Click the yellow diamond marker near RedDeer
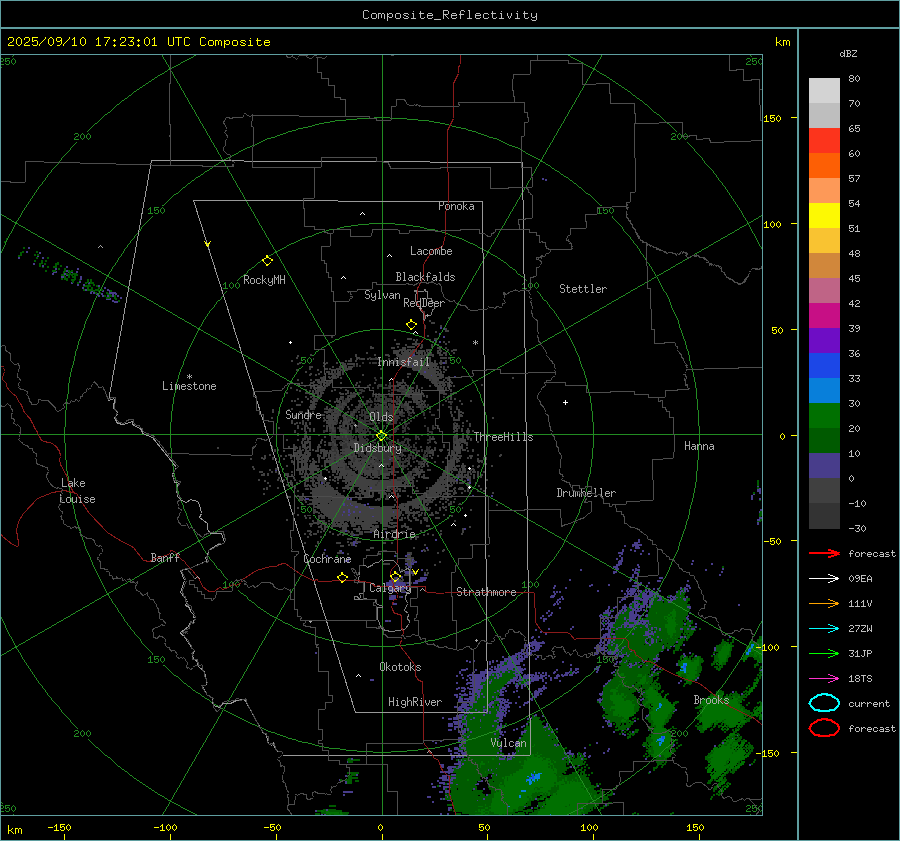 click(411, 325)
